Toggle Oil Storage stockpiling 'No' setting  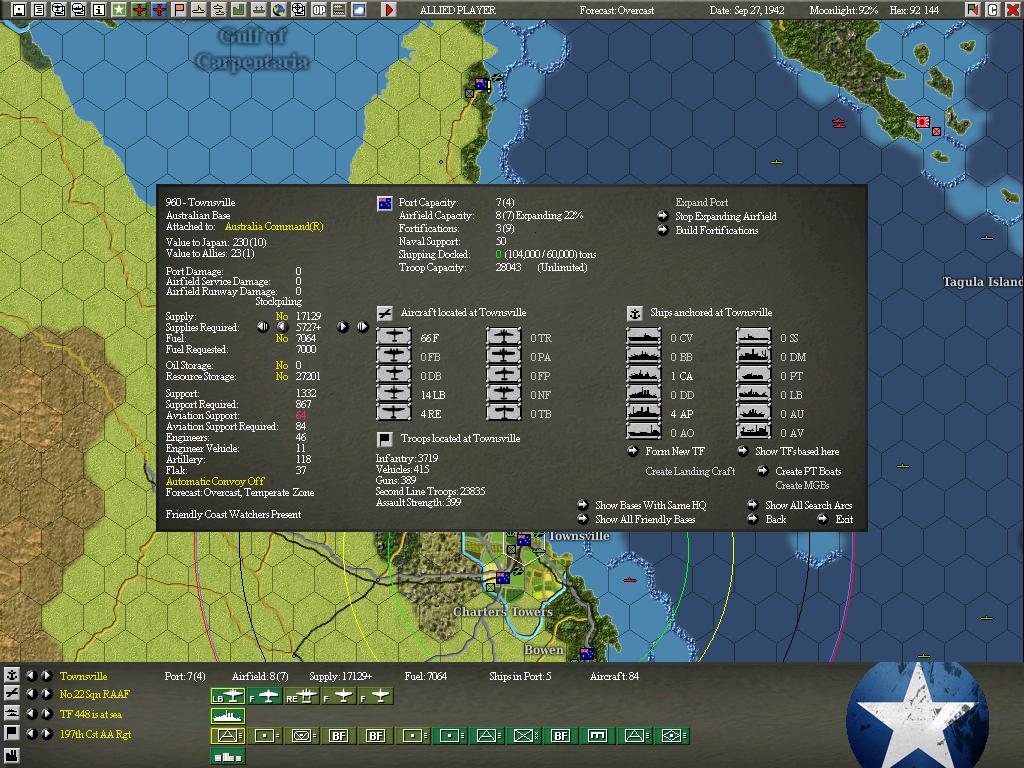pyautogui.click(x=281, y=365)
